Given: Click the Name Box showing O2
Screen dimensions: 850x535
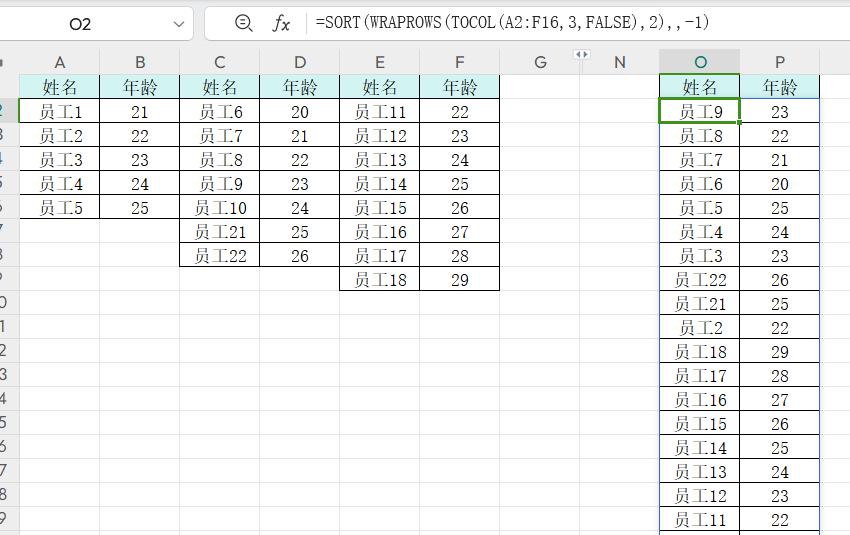Looking at the screenshot, I should 80,24.
